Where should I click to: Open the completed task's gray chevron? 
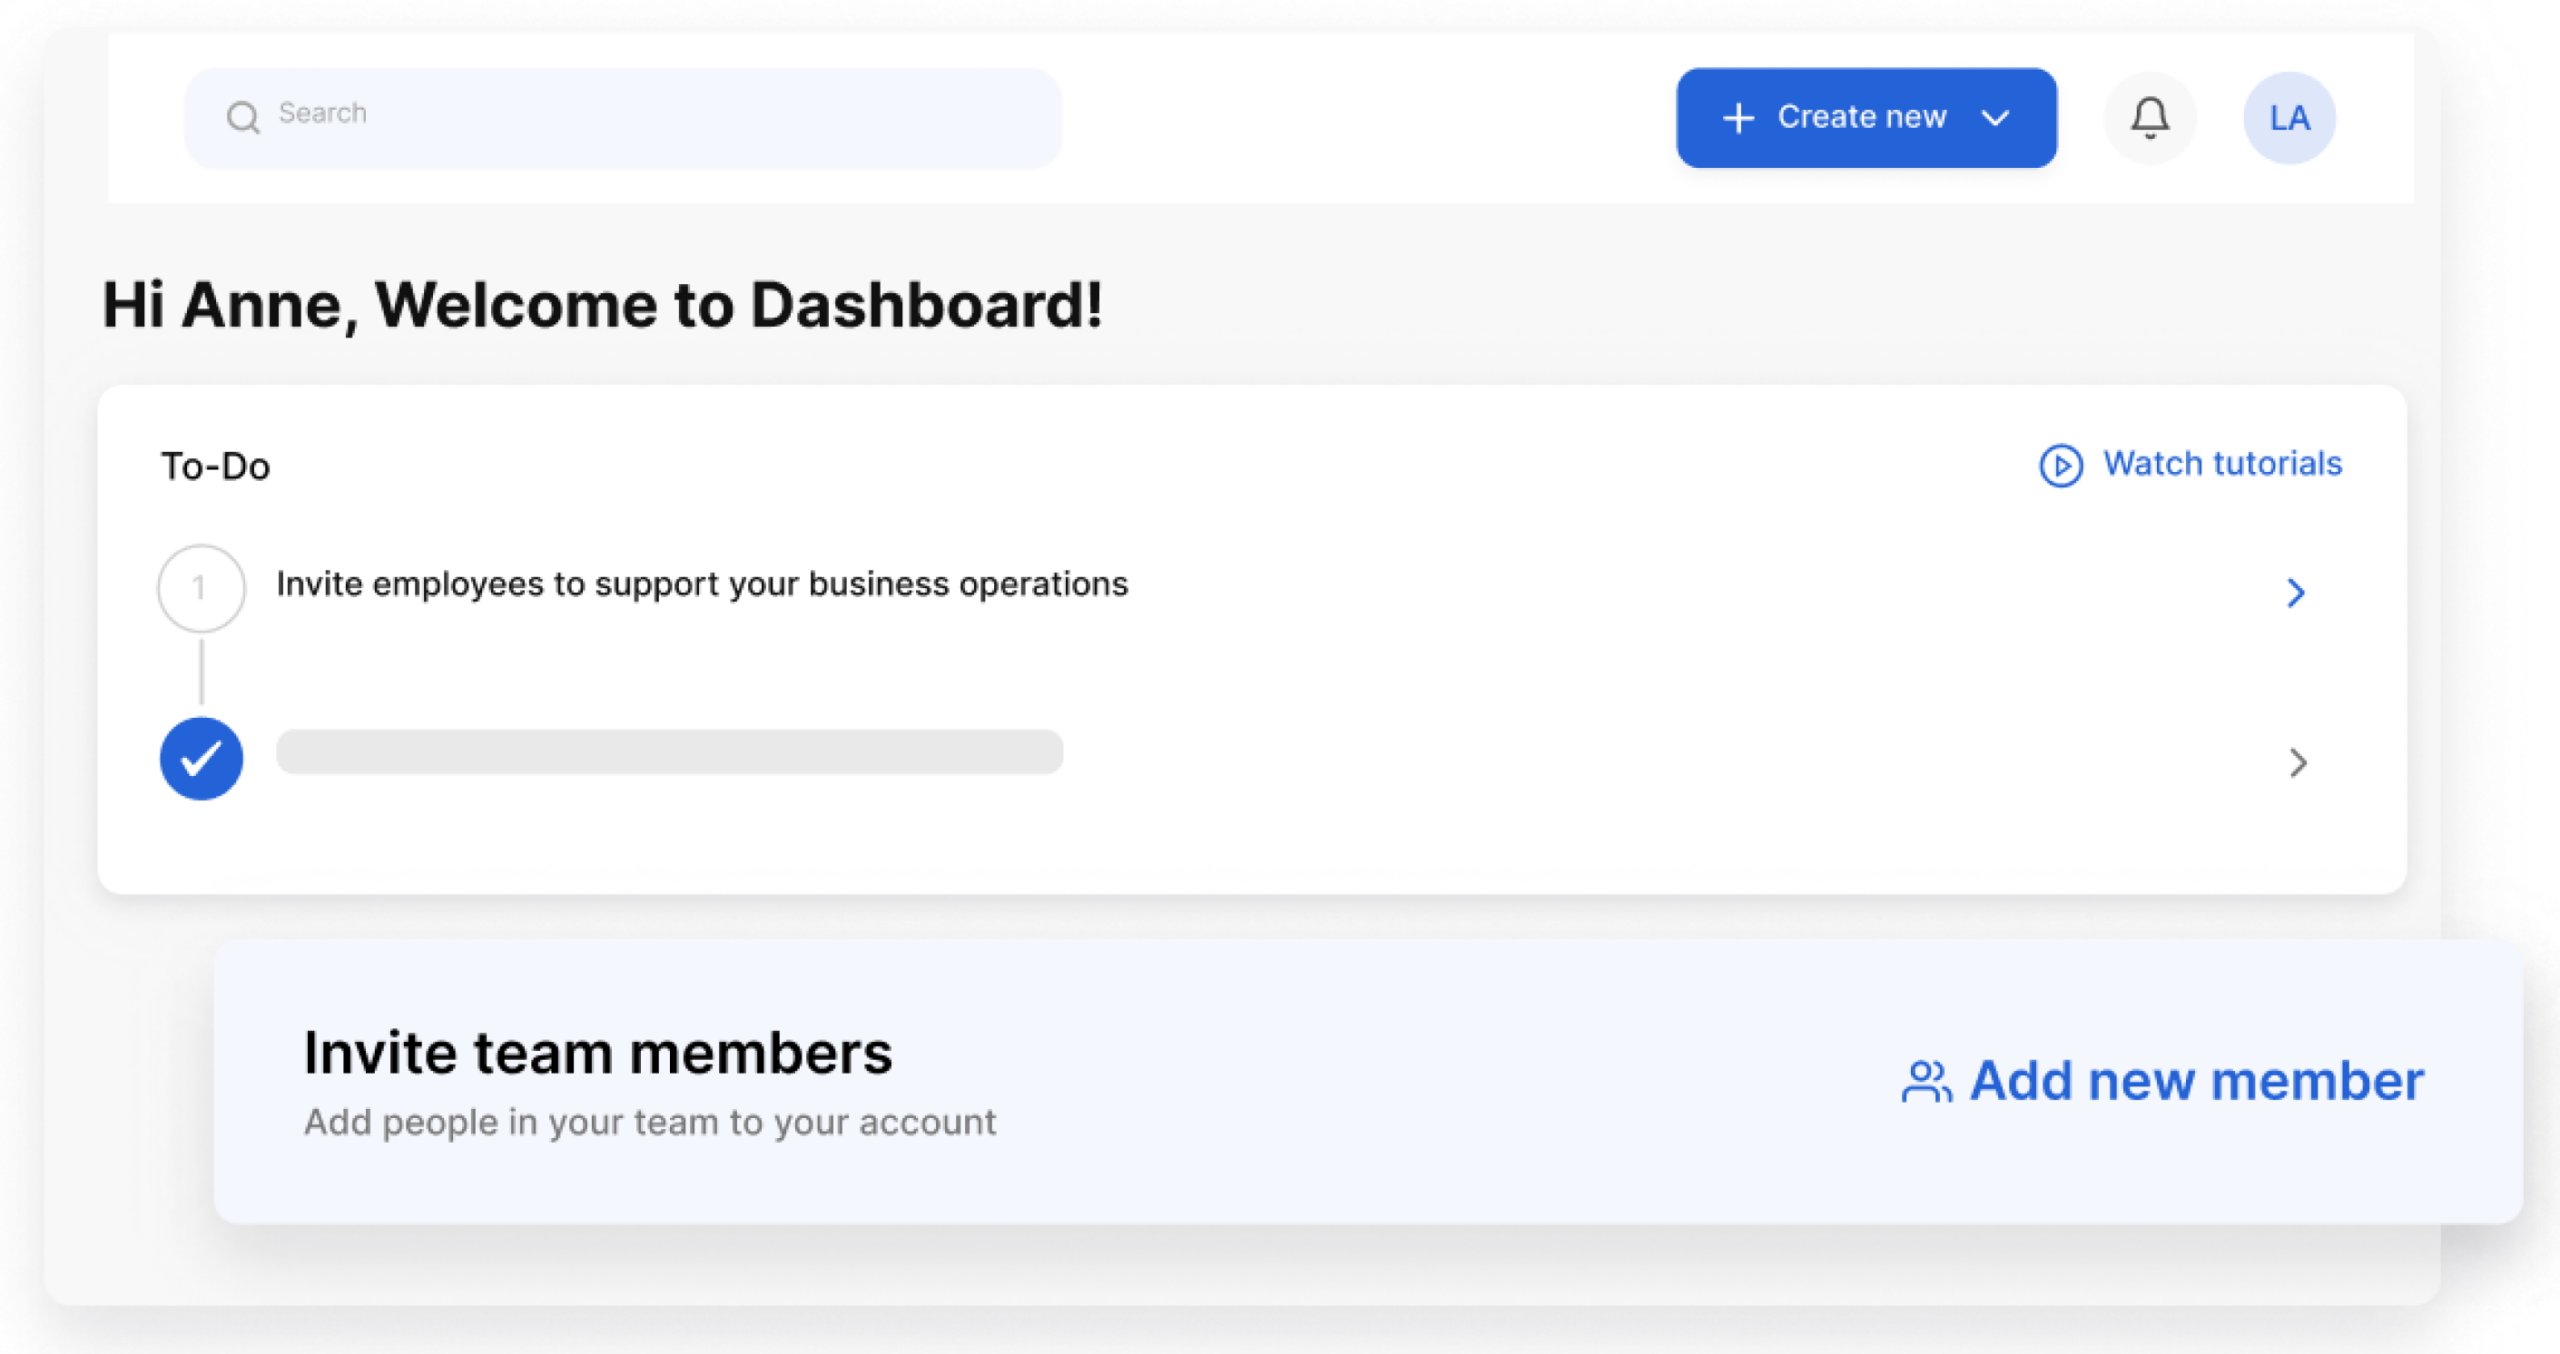click(2298, 763)
